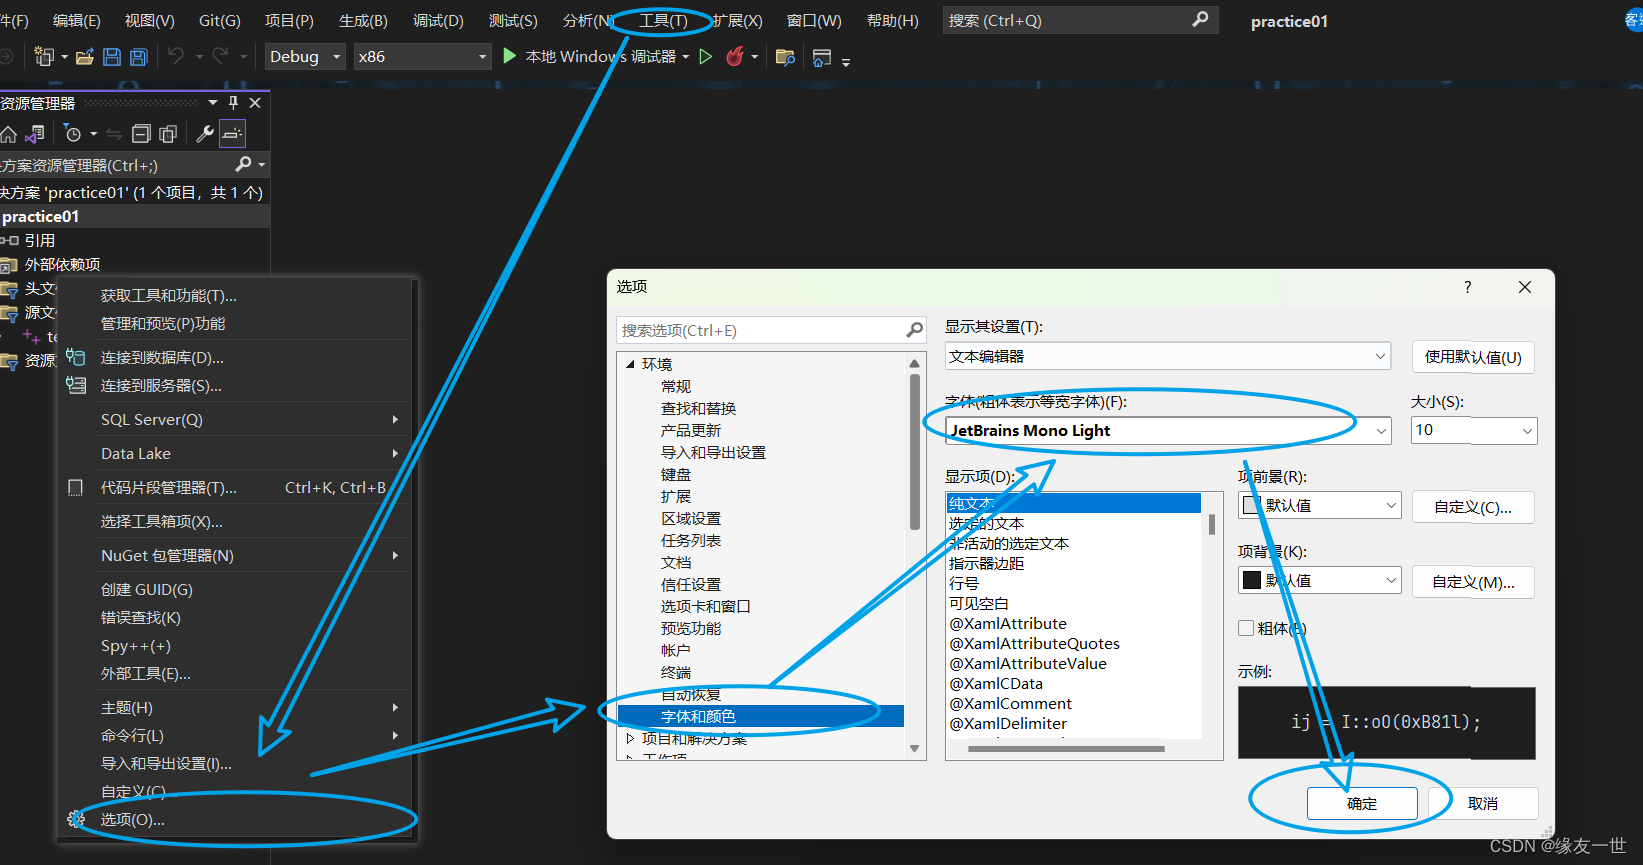Click the foreground default color swatch

point(1252,505)
